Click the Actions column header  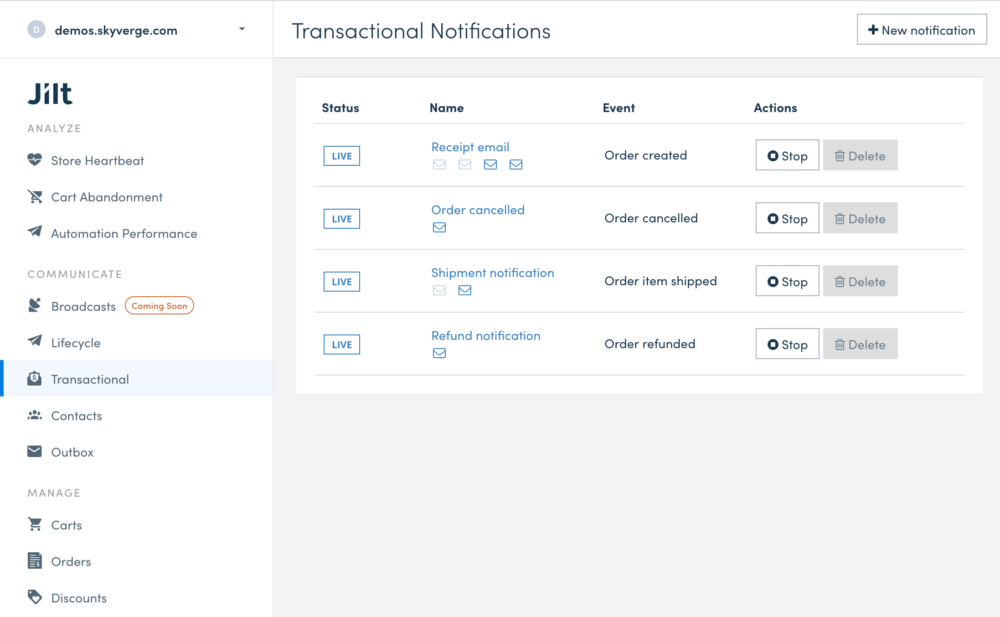[x=775, y=108]
